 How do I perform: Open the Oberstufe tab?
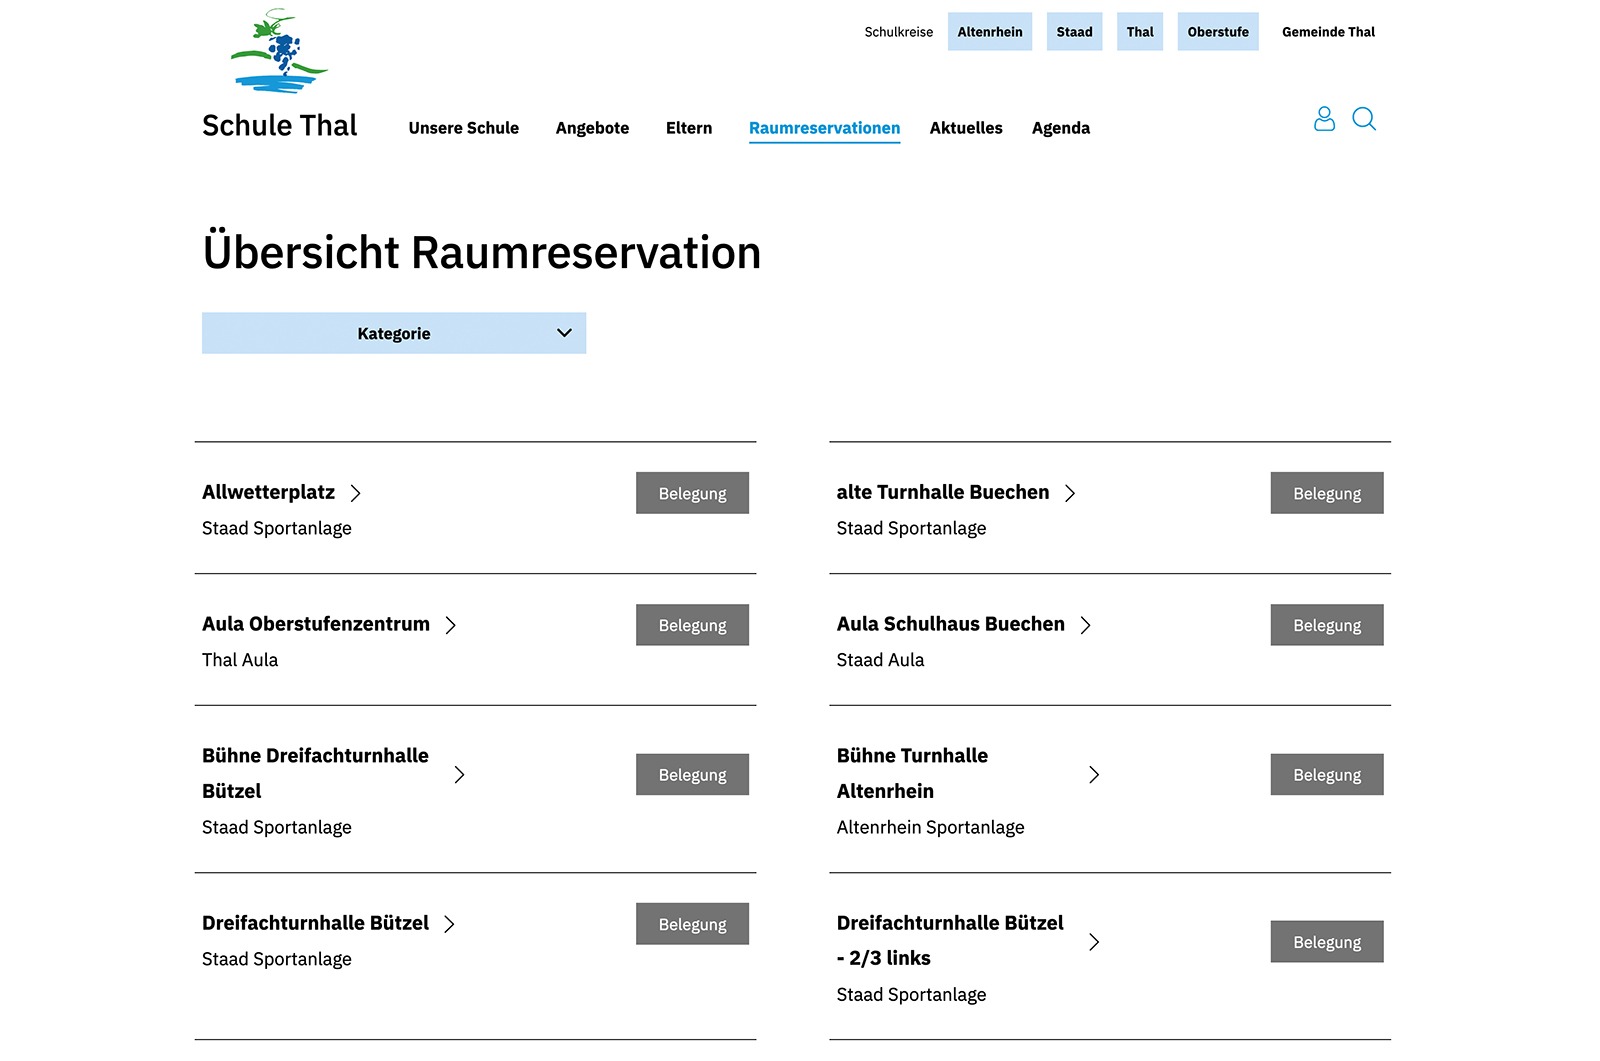click(x=1217, y=31)
